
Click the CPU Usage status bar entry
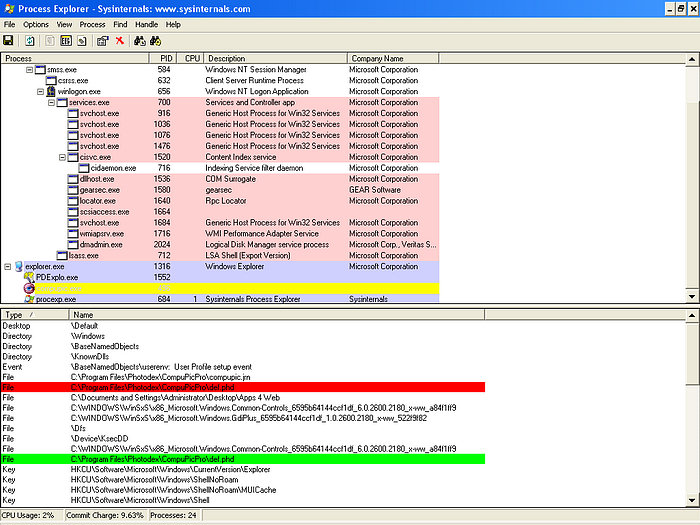click(x=31, y=515)
